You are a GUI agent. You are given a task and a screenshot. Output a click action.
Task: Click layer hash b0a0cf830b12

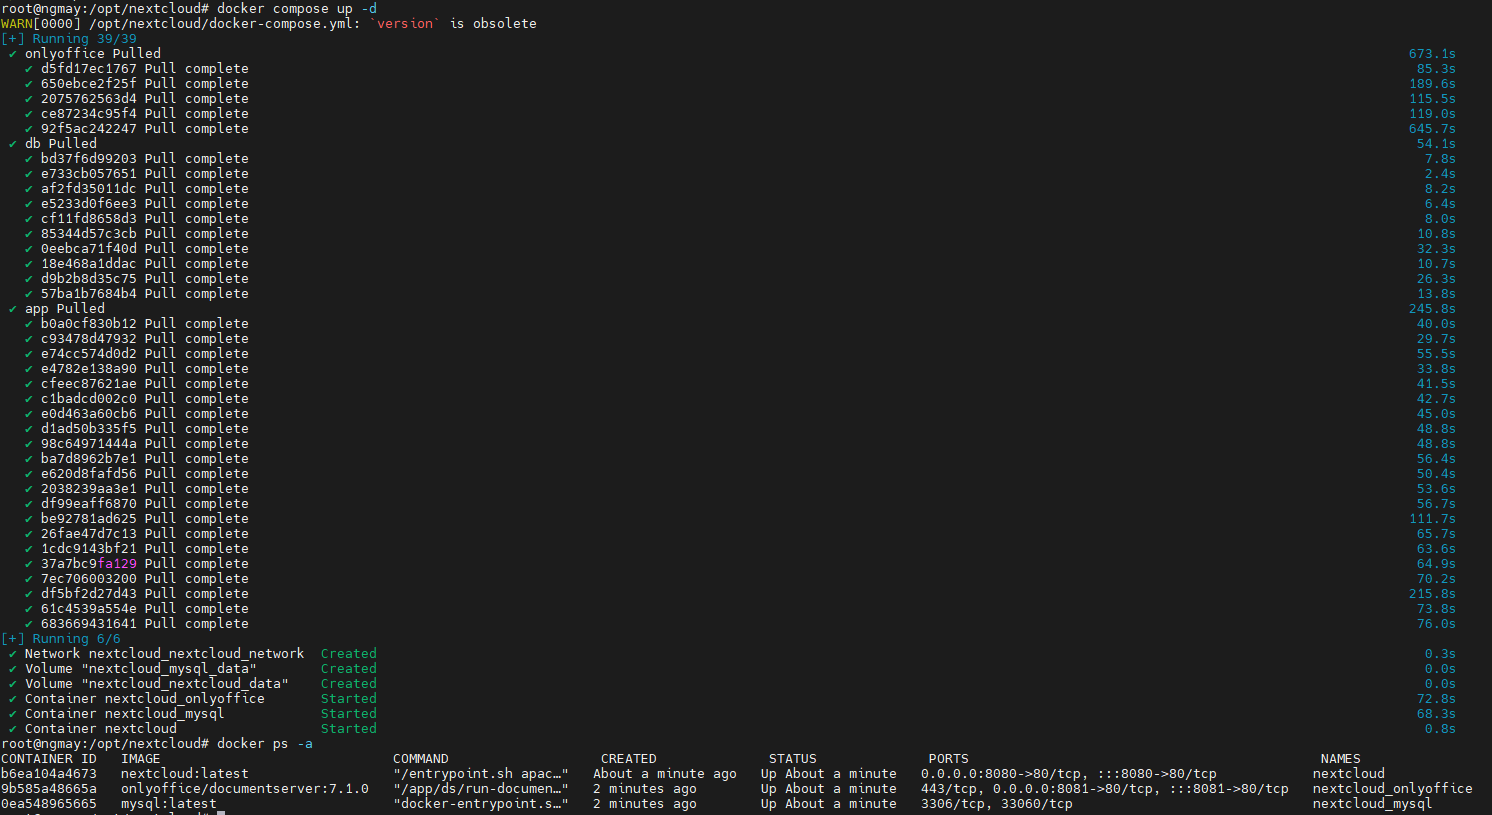[x=89, y=323]
